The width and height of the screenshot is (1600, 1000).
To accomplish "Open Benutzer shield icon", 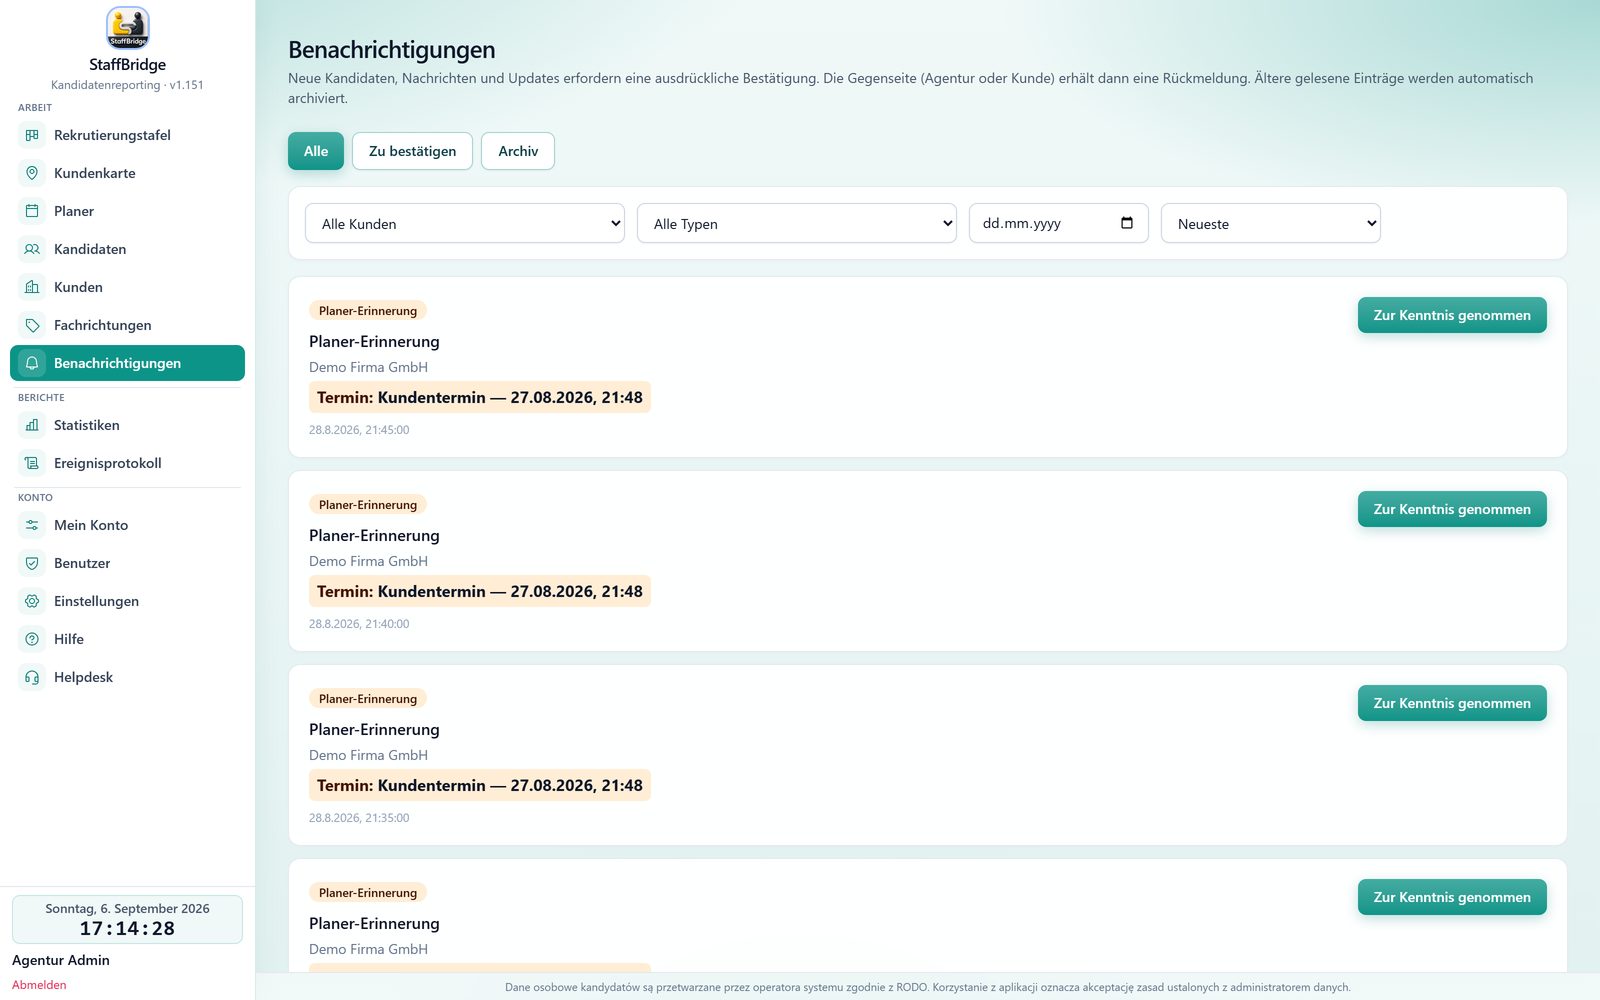I will pos(32,563).
